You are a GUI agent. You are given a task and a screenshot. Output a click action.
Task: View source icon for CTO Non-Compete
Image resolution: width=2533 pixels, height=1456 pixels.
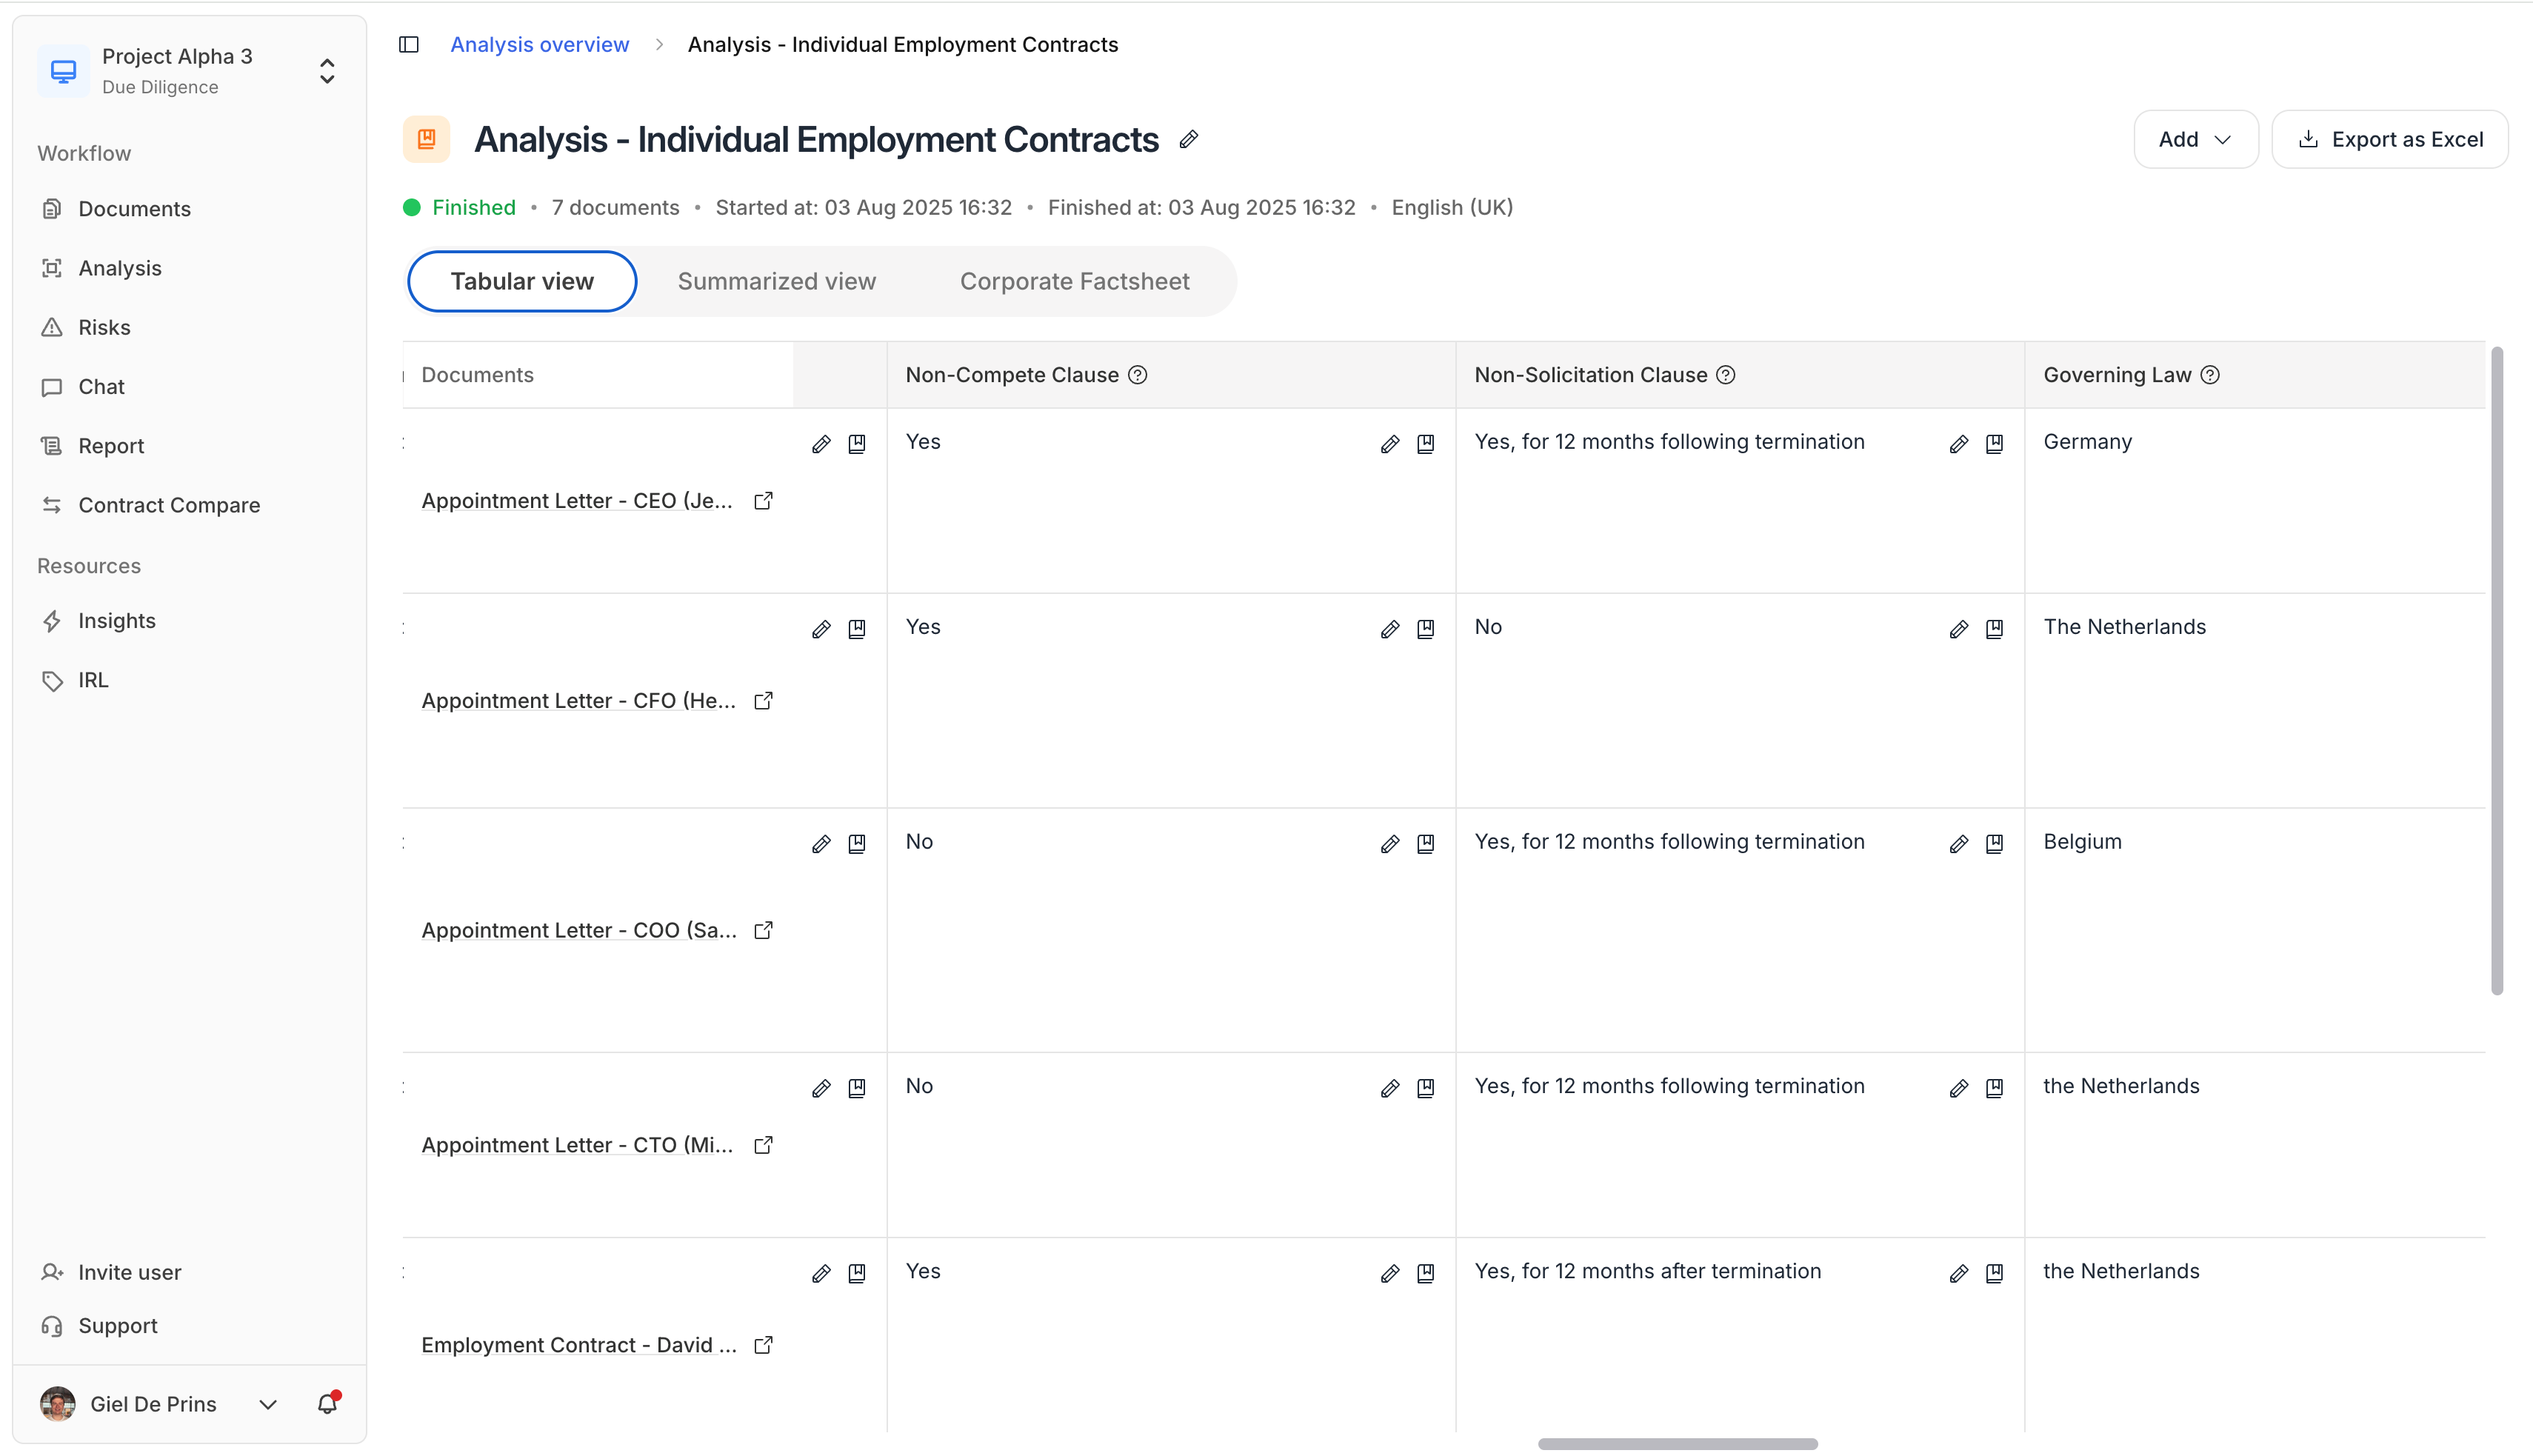(1426, 1088)
